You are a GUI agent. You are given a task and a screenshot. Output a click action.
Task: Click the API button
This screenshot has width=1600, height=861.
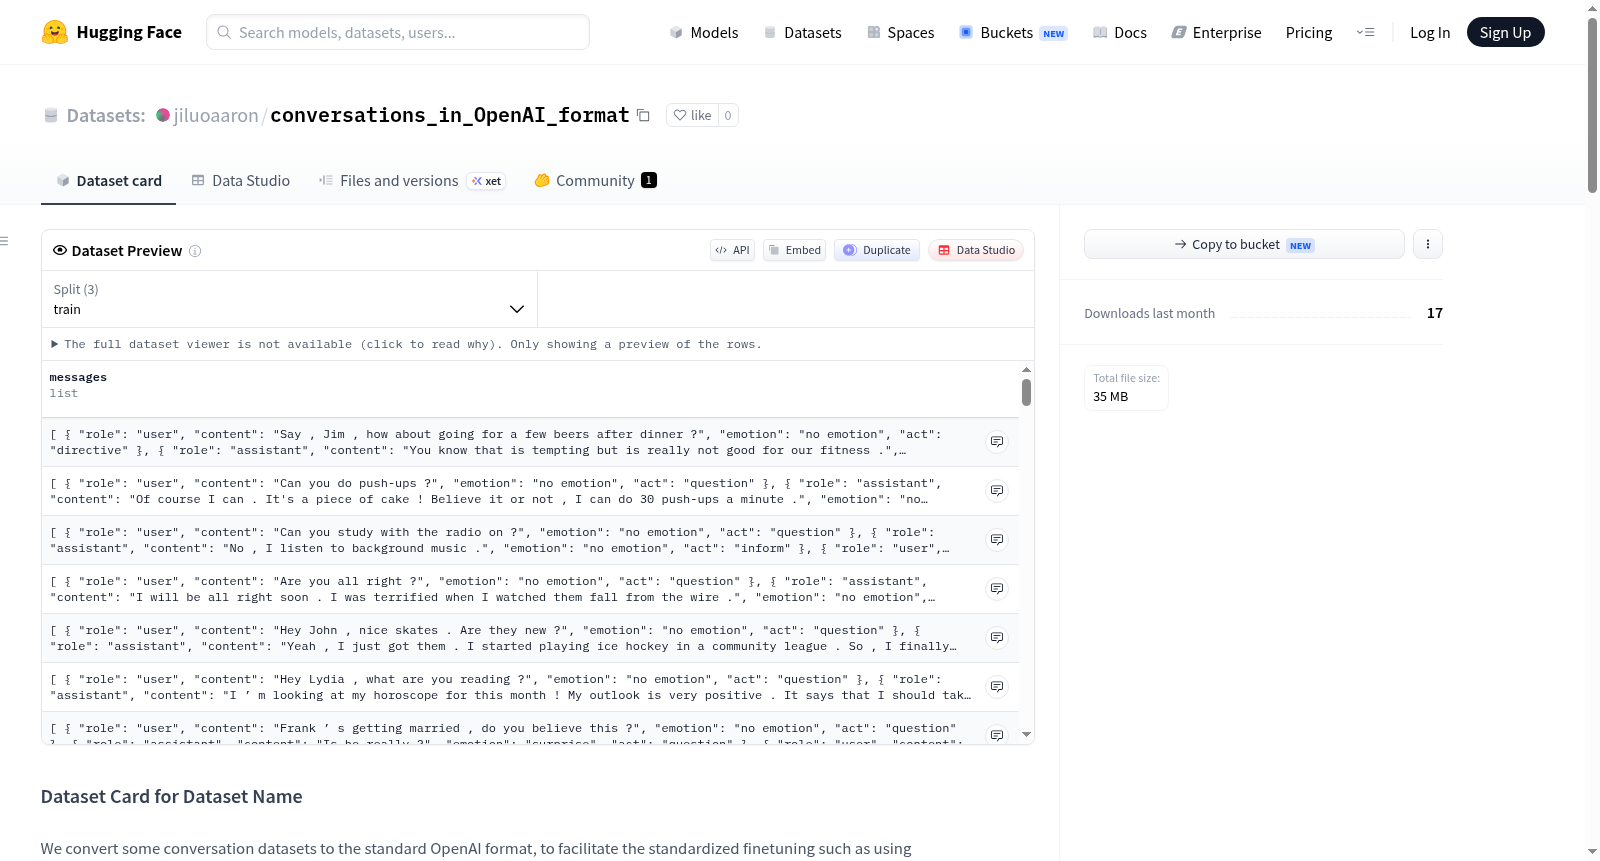732,250
